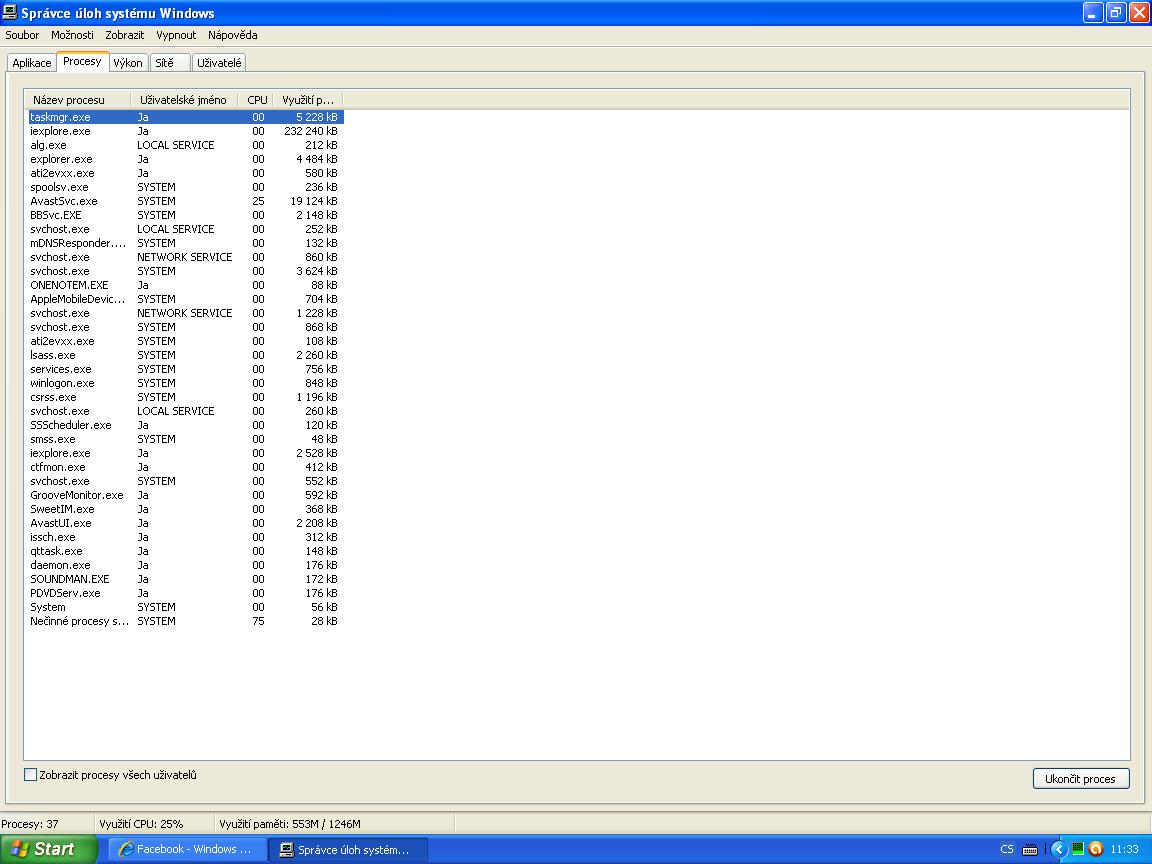Viewport: 1152px width, 864px height.
Task: Sort by Název procesu column header
Action: coord(79,100)
